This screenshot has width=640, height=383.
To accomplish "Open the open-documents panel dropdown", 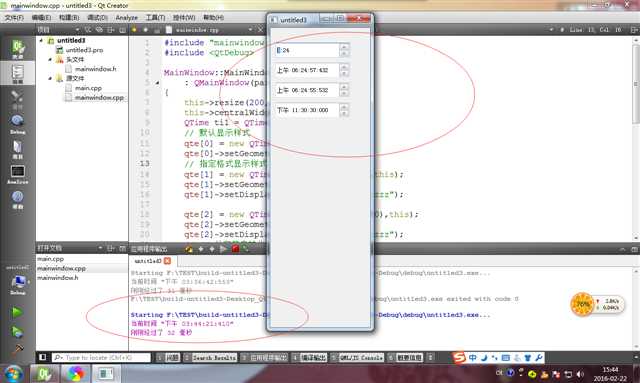I will [x=100, y=248].
